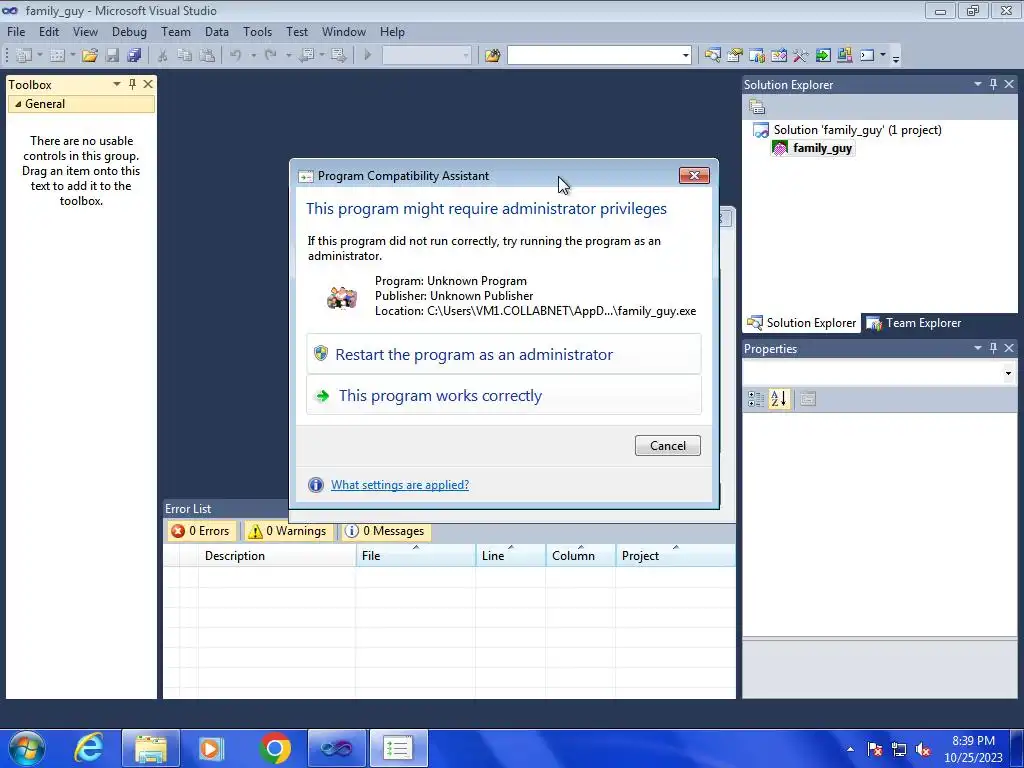Viewport: 1024px width, 768px height.
Task: Click the Redo arrow icon
Action: pyautogui.click(x=271, y=56)
